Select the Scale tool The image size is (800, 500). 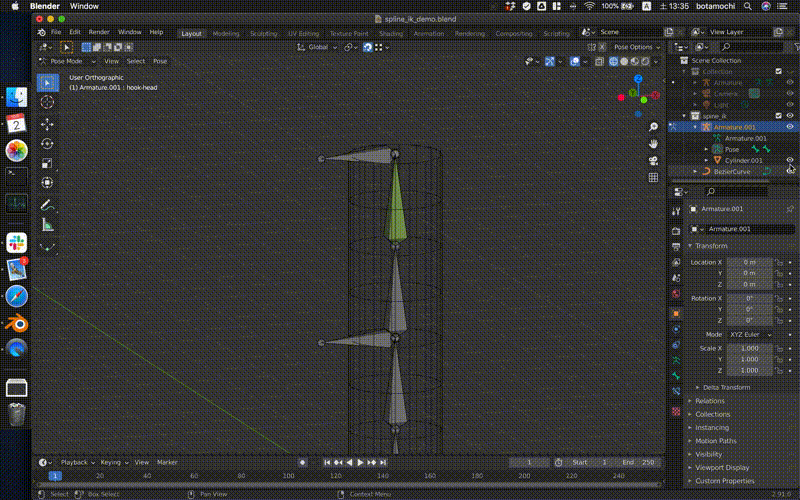click(47, 164)
